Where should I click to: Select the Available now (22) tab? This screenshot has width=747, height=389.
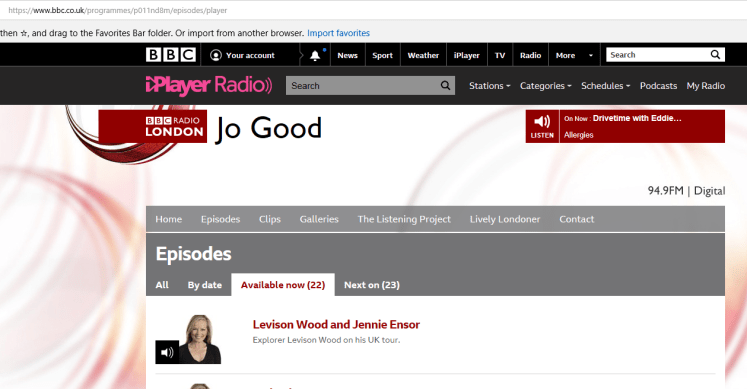(283, 285)
